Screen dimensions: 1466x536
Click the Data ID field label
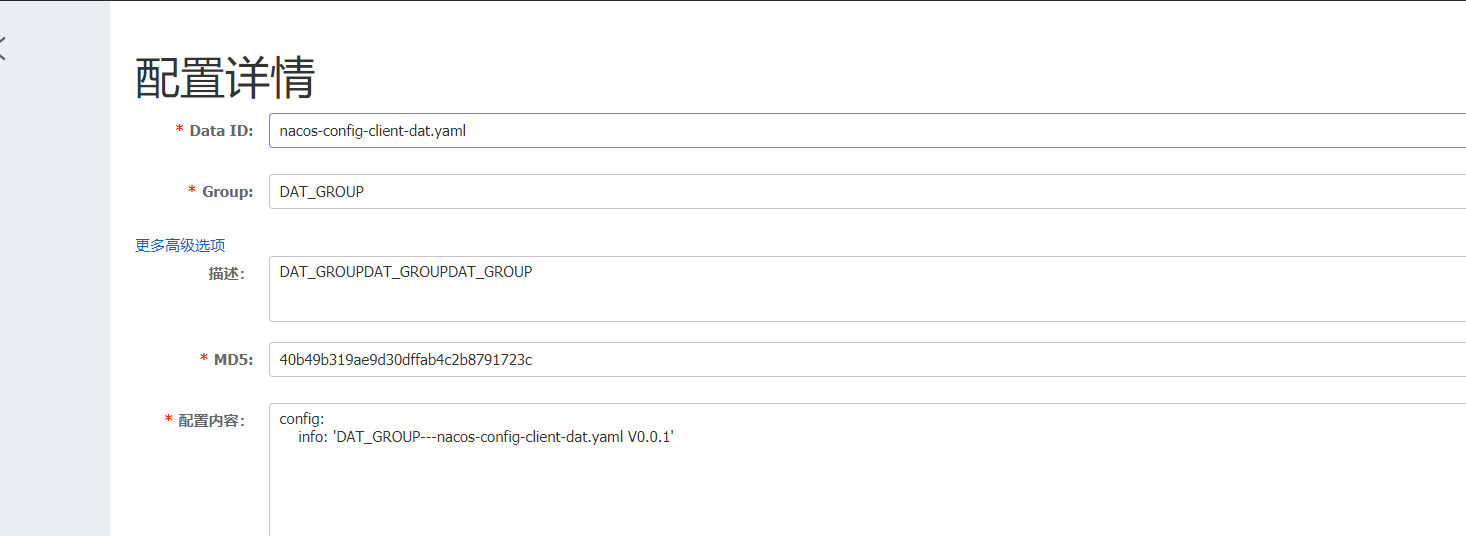pyautogui.click(x=221, y=130)
